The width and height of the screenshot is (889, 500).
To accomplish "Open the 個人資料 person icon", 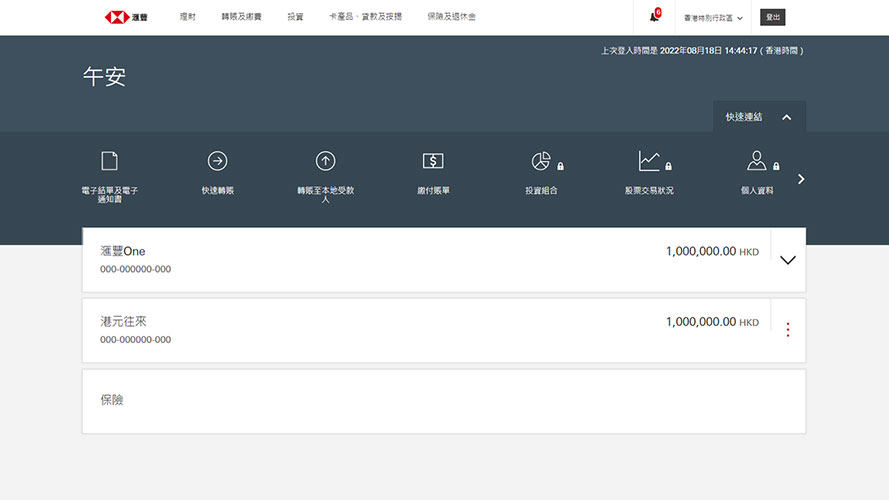I will pyautogui.click(x=757, y=161).
